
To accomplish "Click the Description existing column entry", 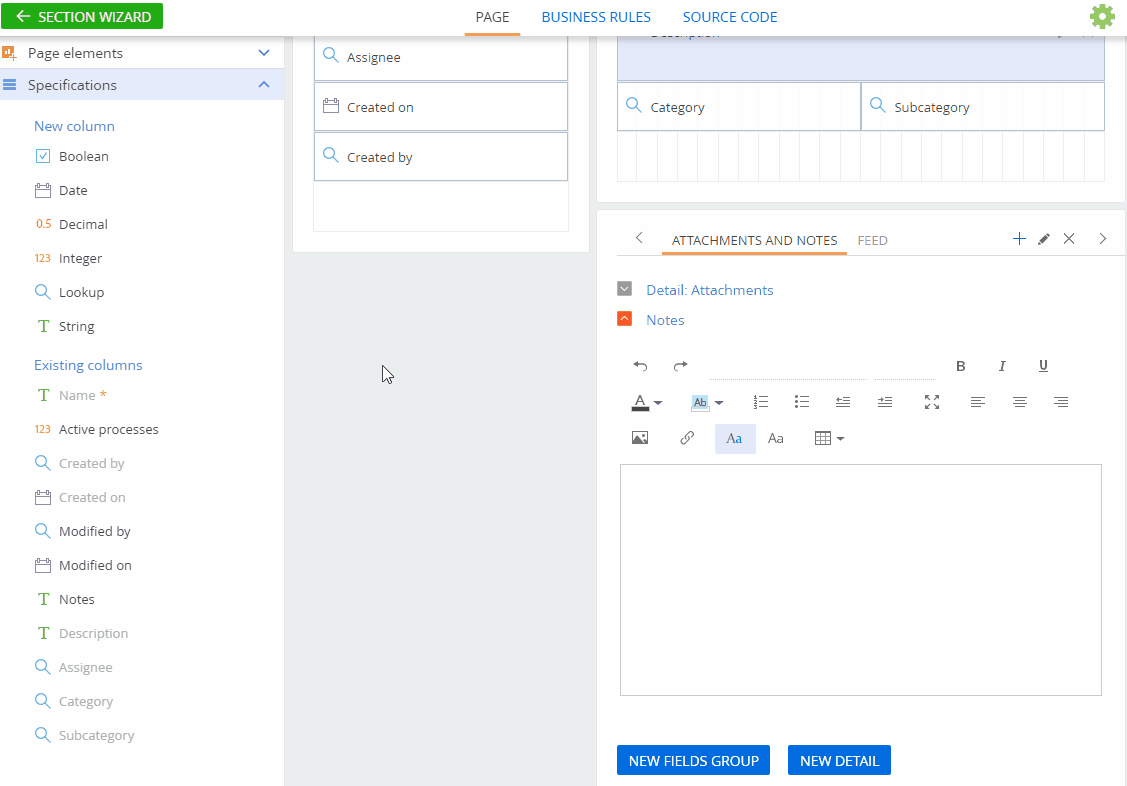I will pos(82,633).
